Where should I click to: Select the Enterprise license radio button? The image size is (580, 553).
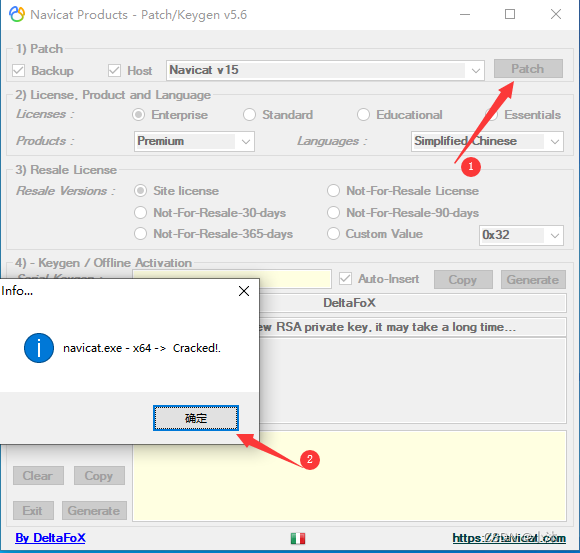point(138,115)
